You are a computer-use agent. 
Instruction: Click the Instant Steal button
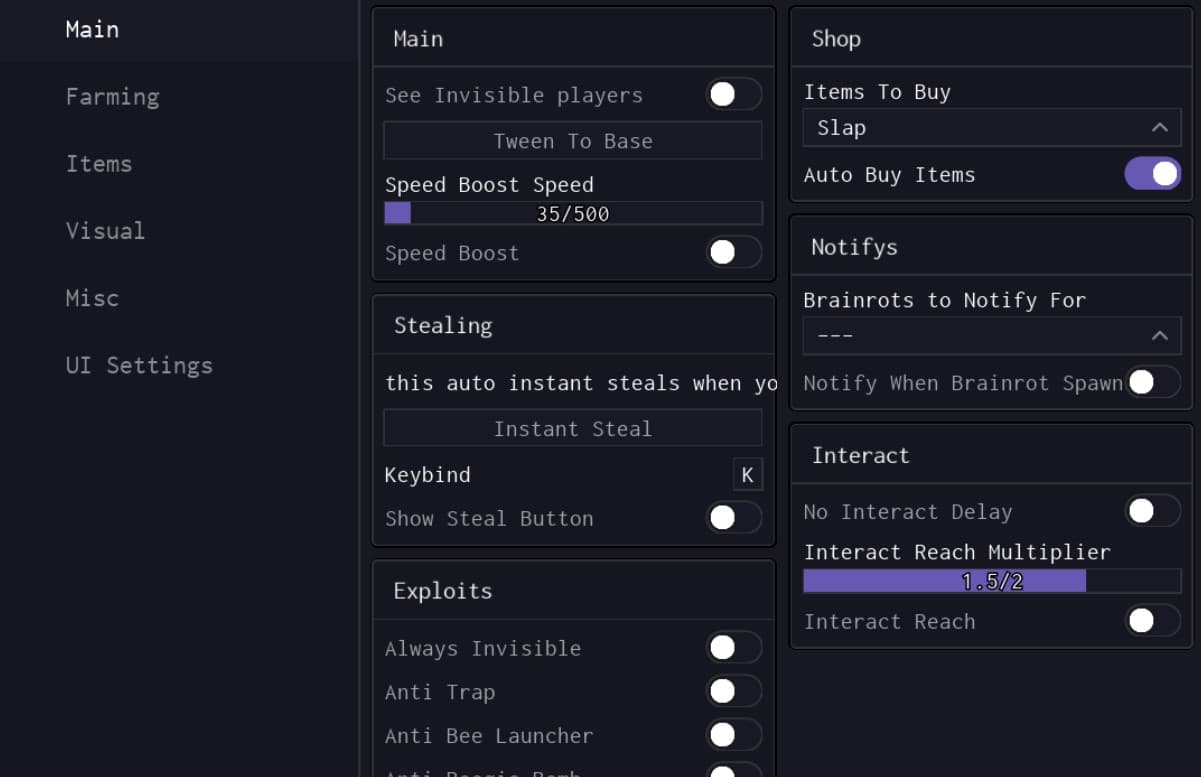[x=572, y=429]
